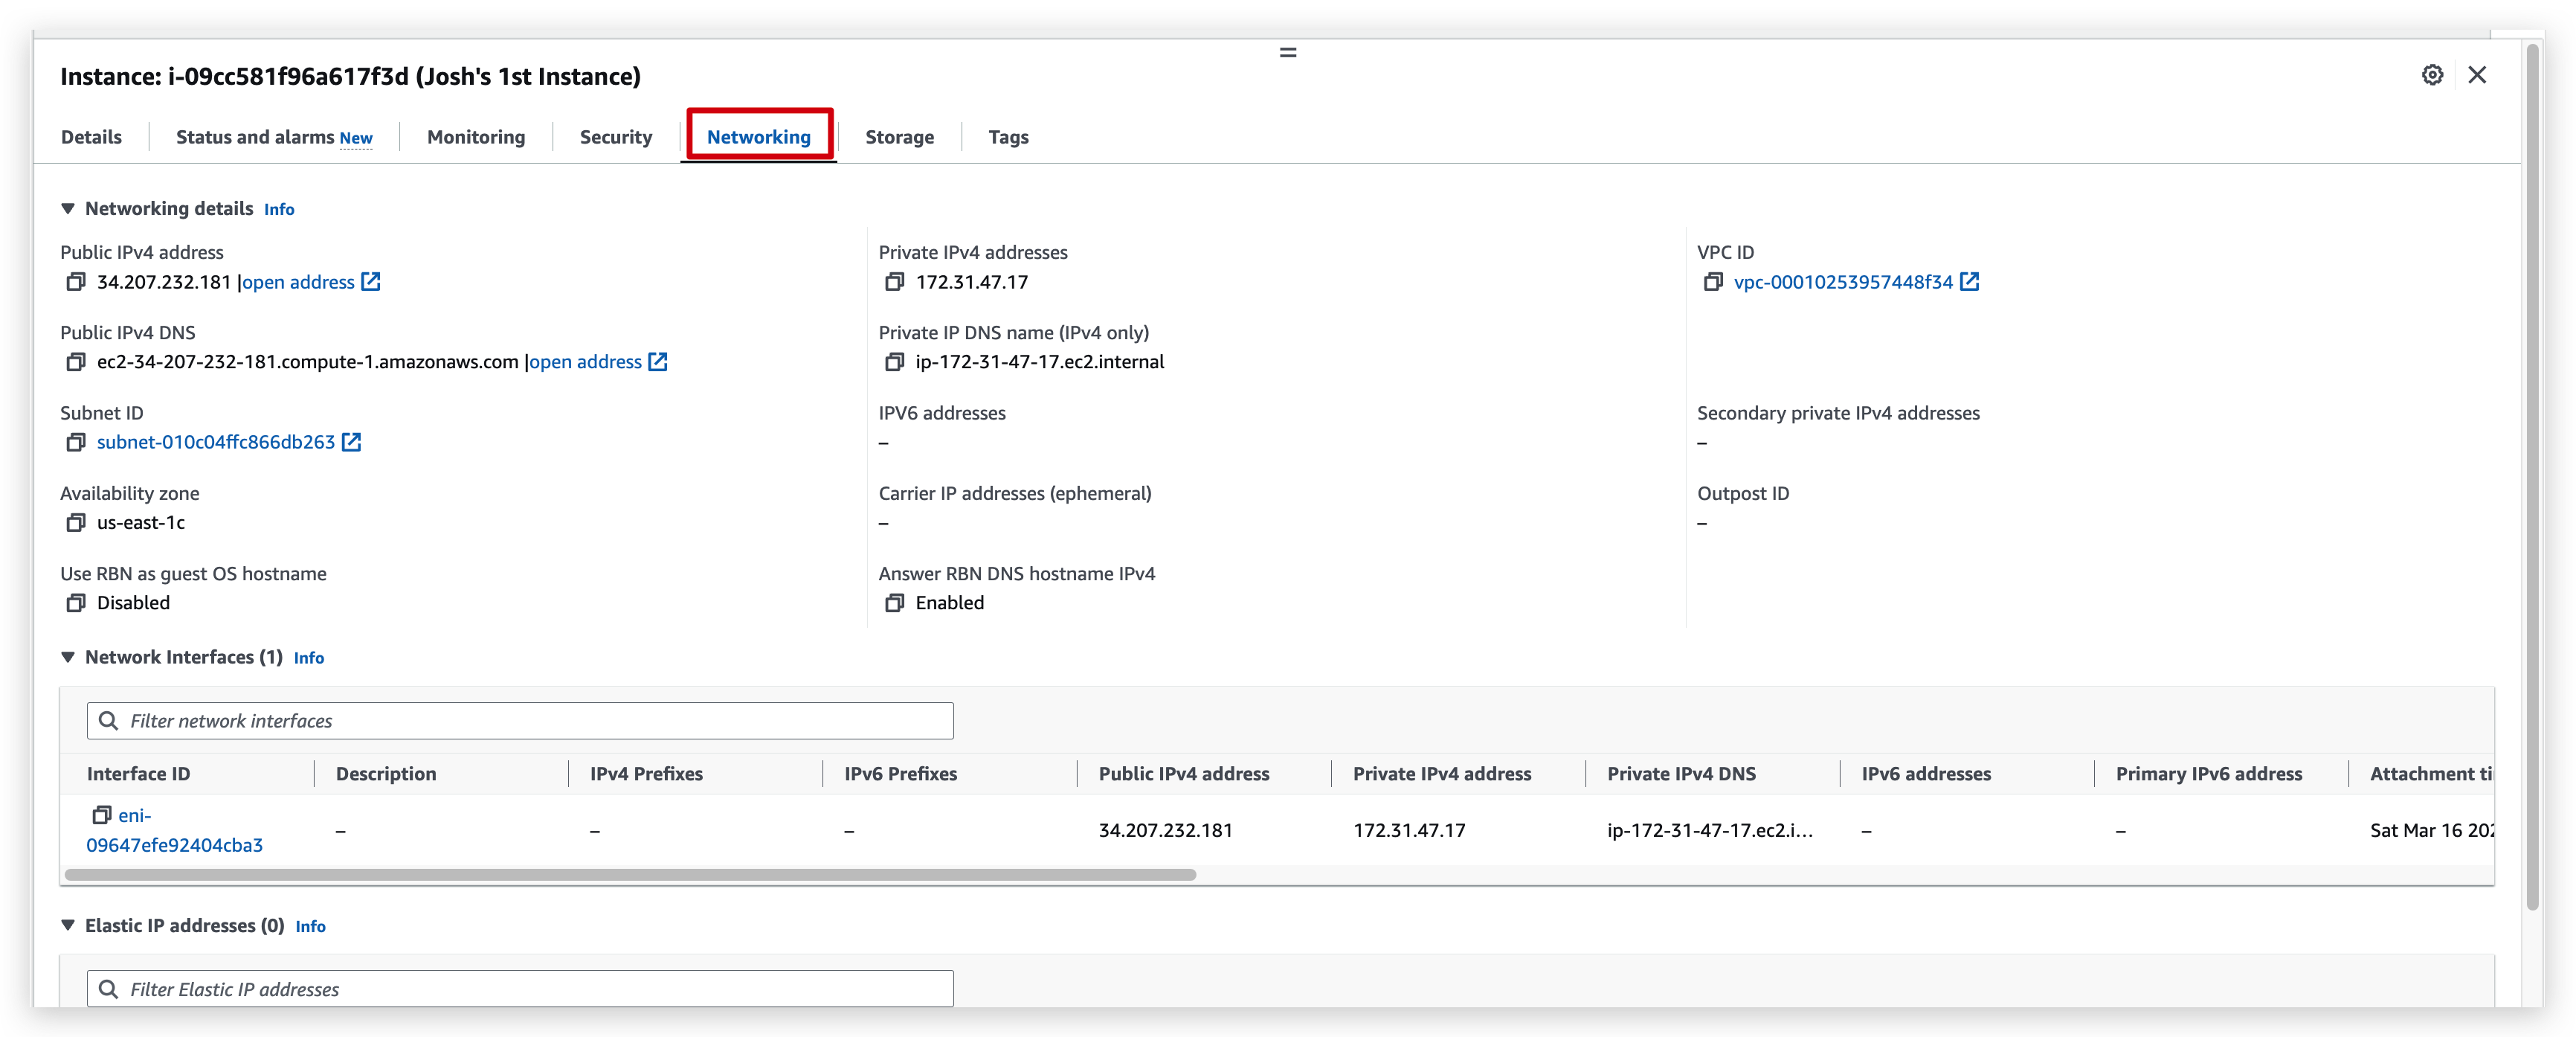Open the Monitoring tab
The image size is (2576, 1037).
475,137
